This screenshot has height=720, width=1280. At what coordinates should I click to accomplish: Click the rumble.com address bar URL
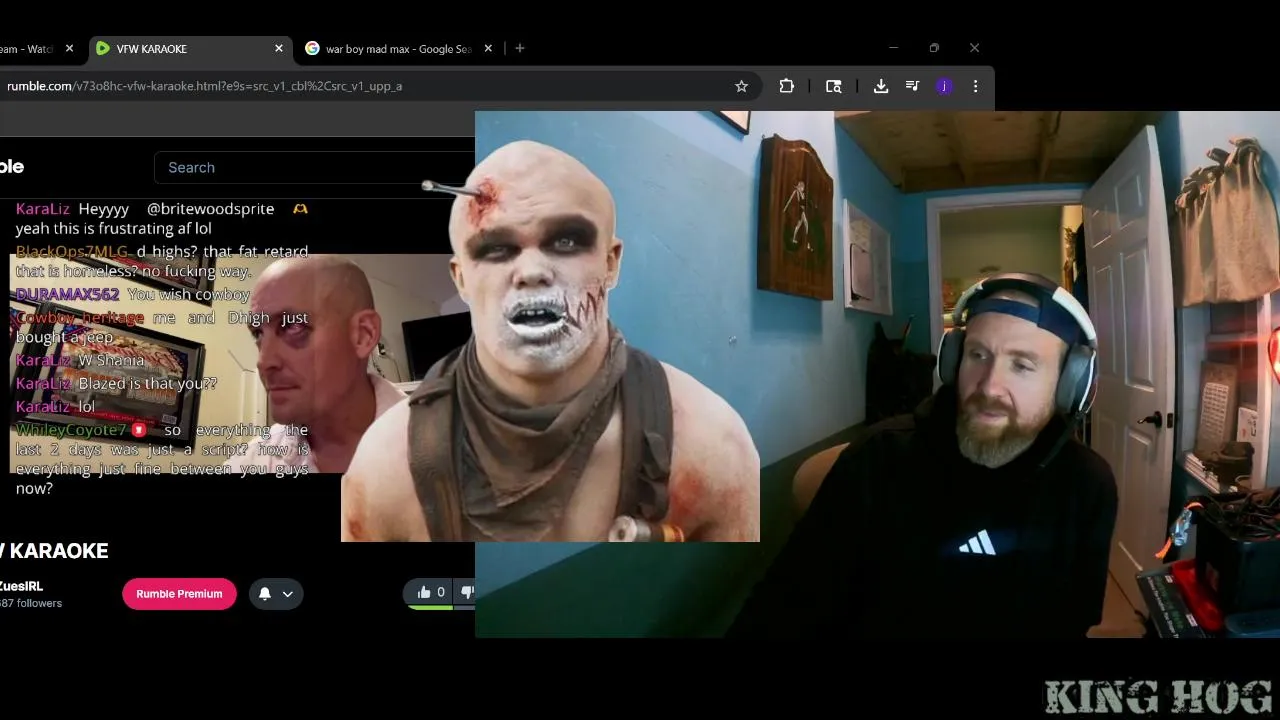(204, 86)
